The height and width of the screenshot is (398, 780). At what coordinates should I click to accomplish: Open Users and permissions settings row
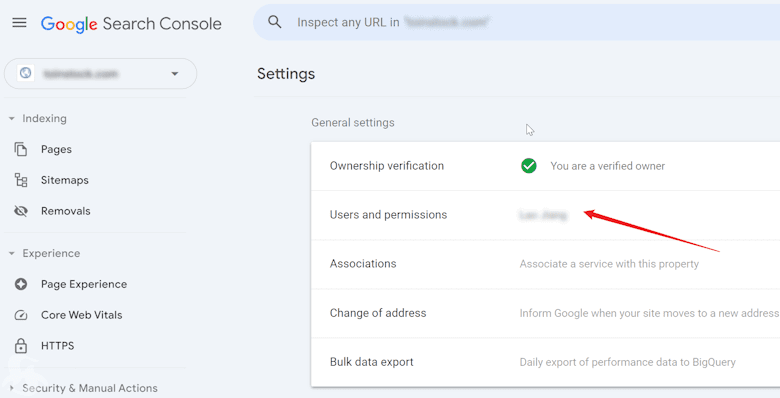point(545,215)
